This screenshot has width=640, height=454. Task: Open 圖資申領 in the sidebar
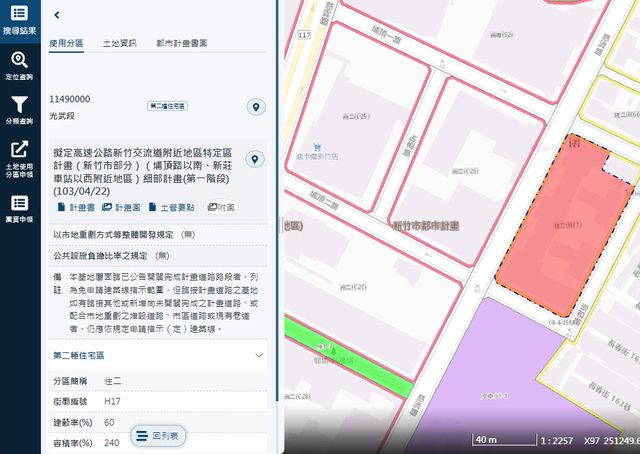[x=19, y=208]
